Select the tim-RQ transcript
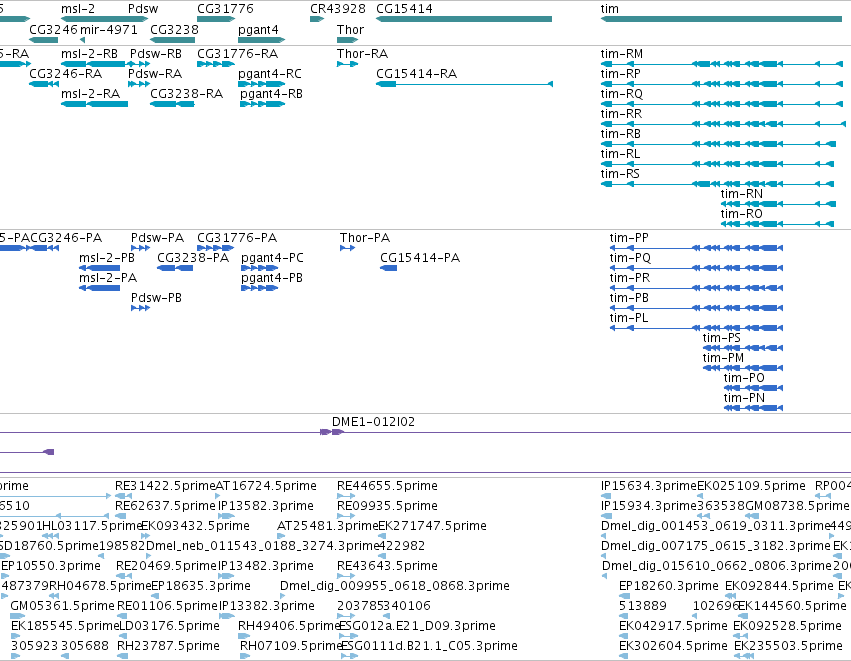Screen dimensions: 851x661 click(x=722, y=104)
